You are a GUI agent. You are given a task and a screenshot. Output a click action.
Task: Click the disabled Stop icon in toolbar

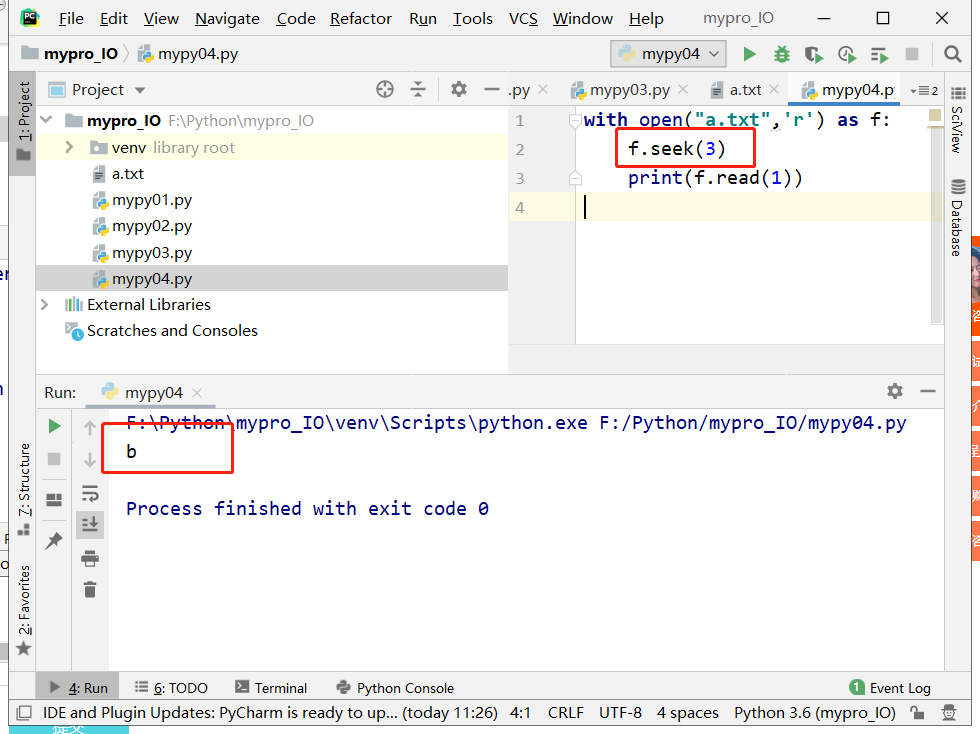912,54
